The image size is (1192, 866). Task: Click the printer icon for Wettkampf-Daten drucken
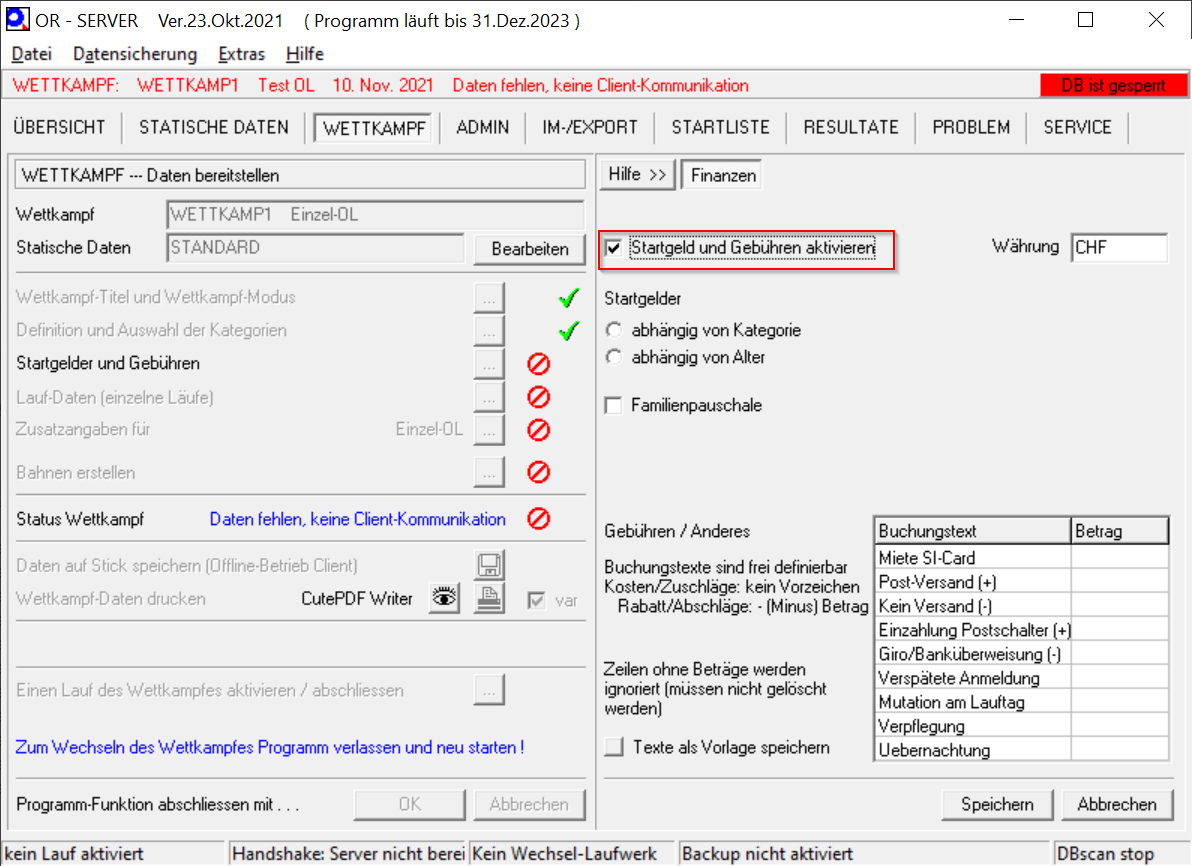click(x=489, y=598)
